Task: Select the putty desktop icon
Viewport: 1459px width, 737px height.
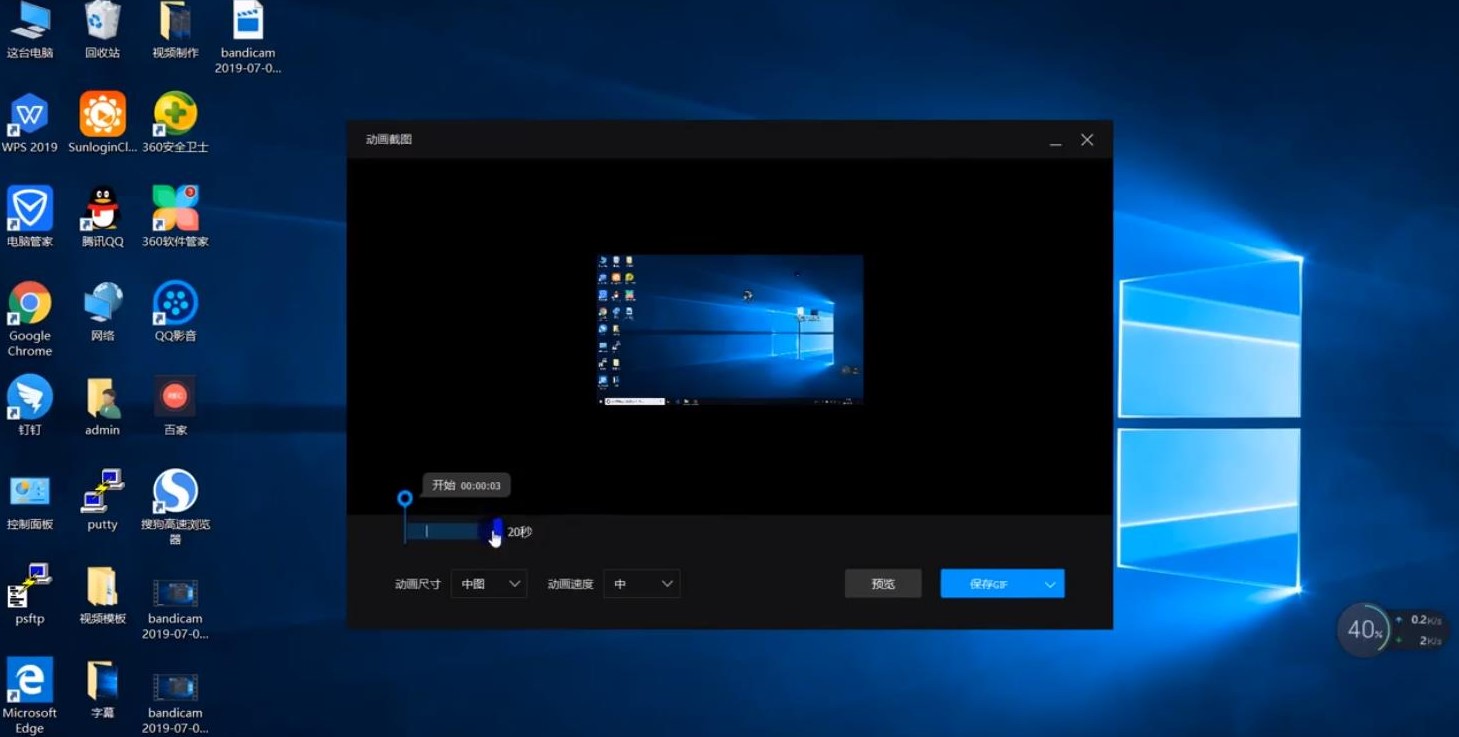Action: coord(102,492)
